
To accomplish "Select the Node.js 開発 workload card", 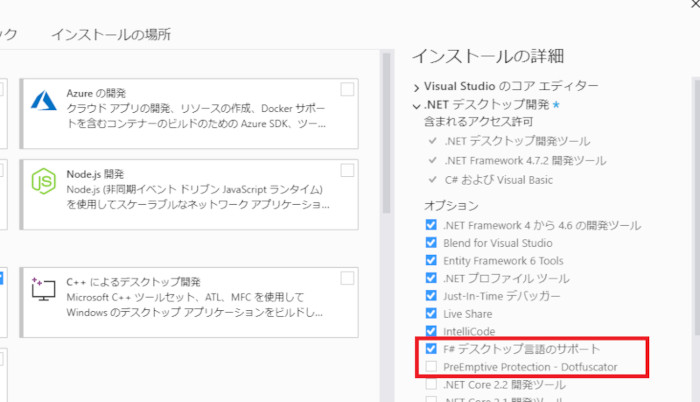I will pos(189,194).
